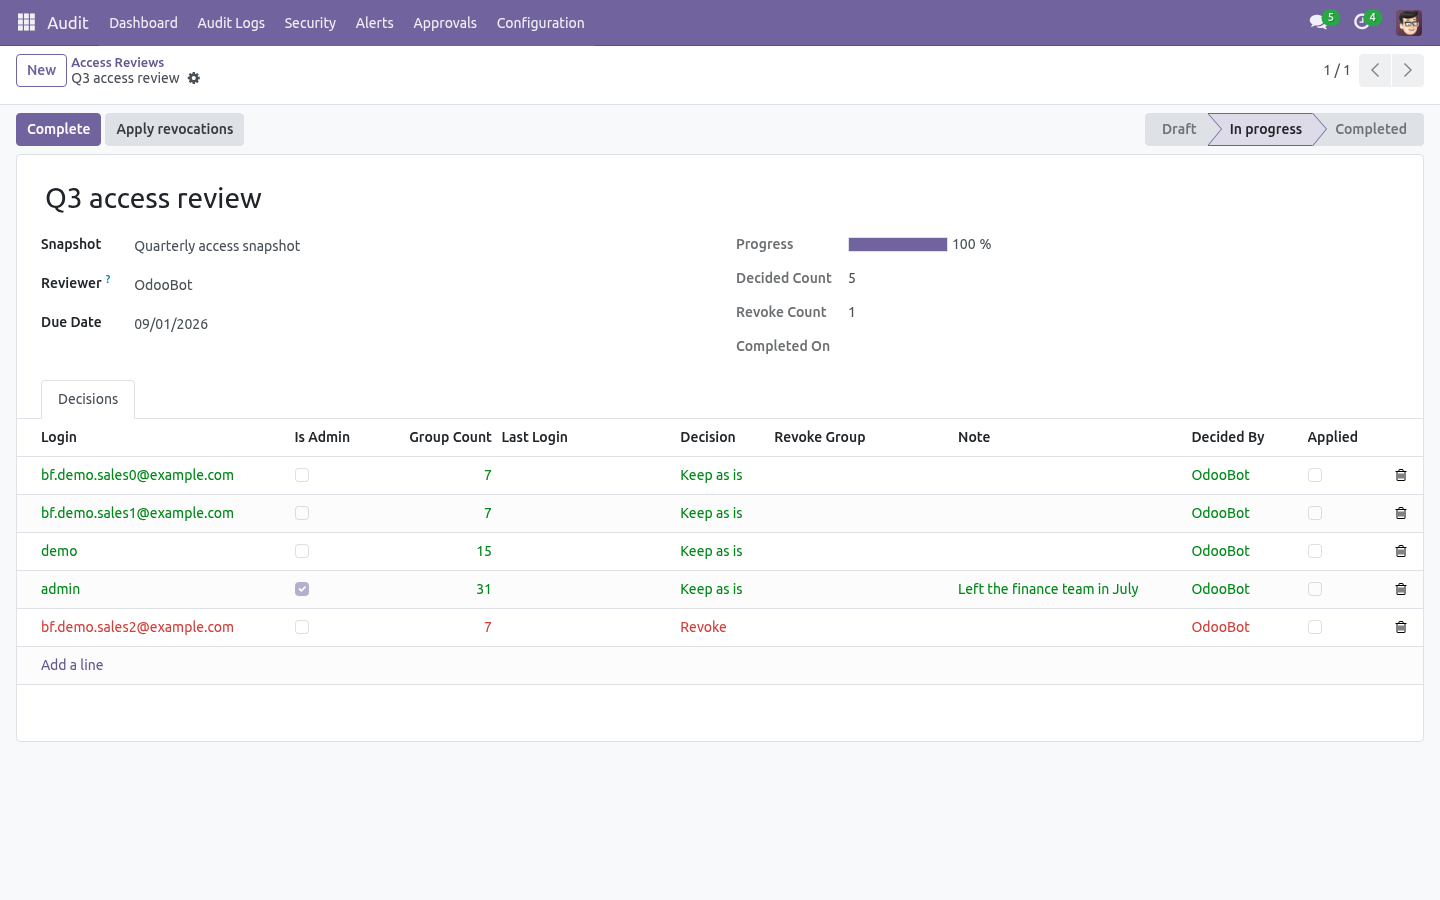1440x900 pixels.
Task: Delete the bf.demo.sales2@example.com decision line
Action: [1401, 627]
